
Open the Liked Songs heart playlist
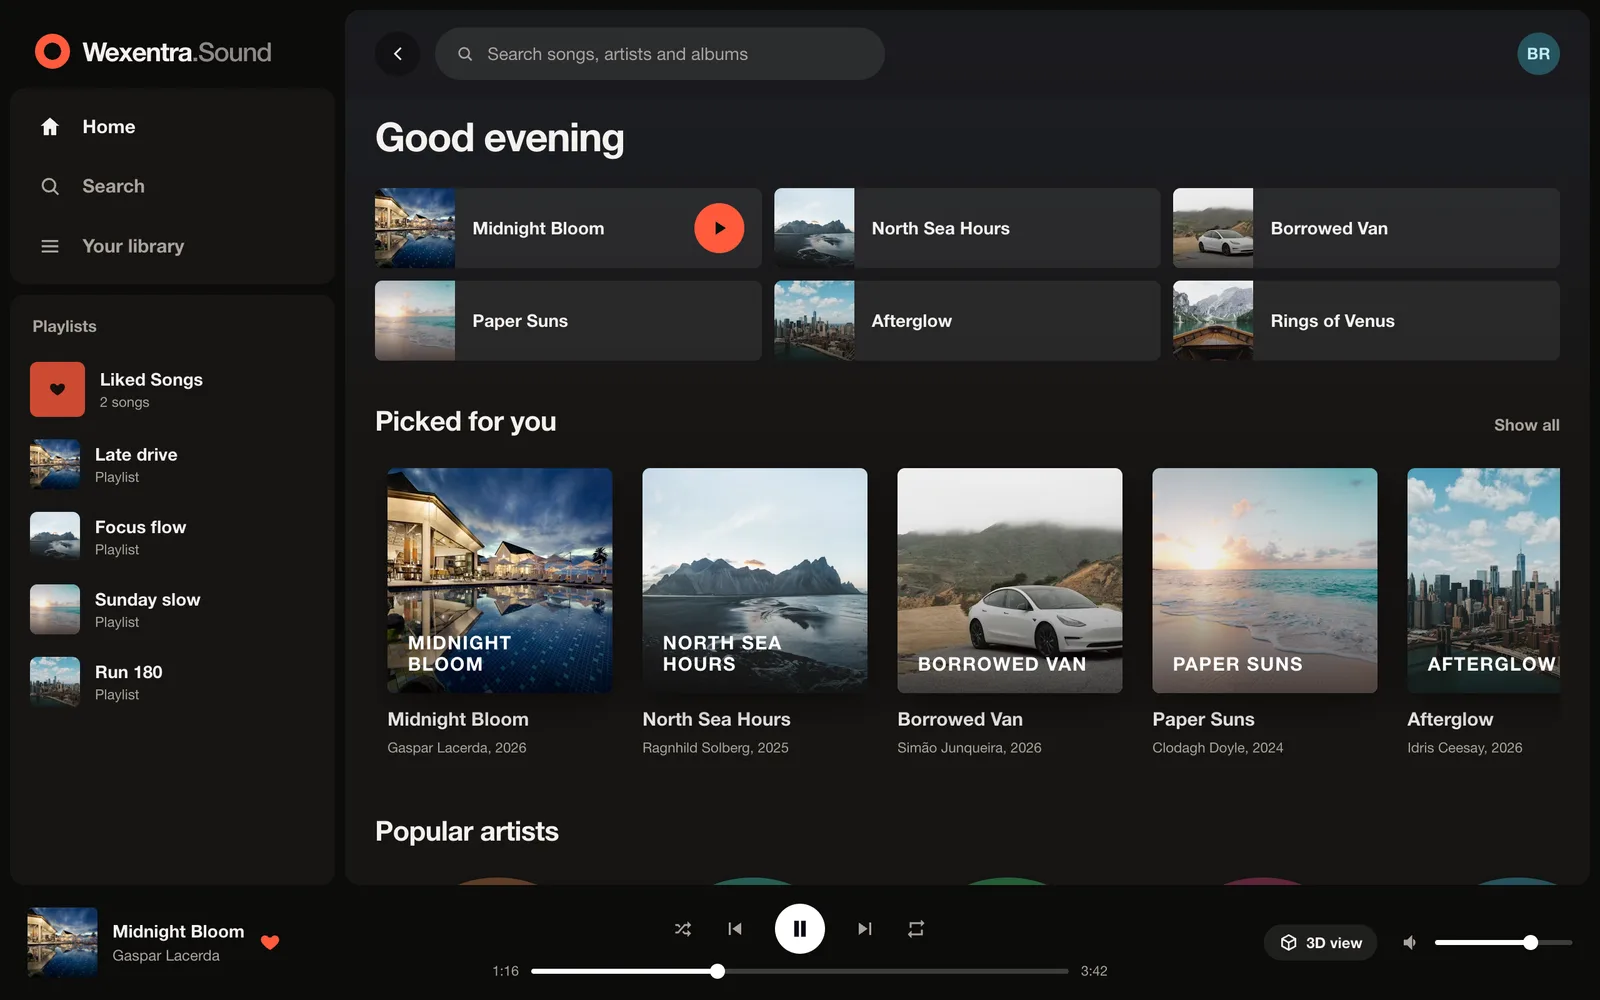(172, 389)
